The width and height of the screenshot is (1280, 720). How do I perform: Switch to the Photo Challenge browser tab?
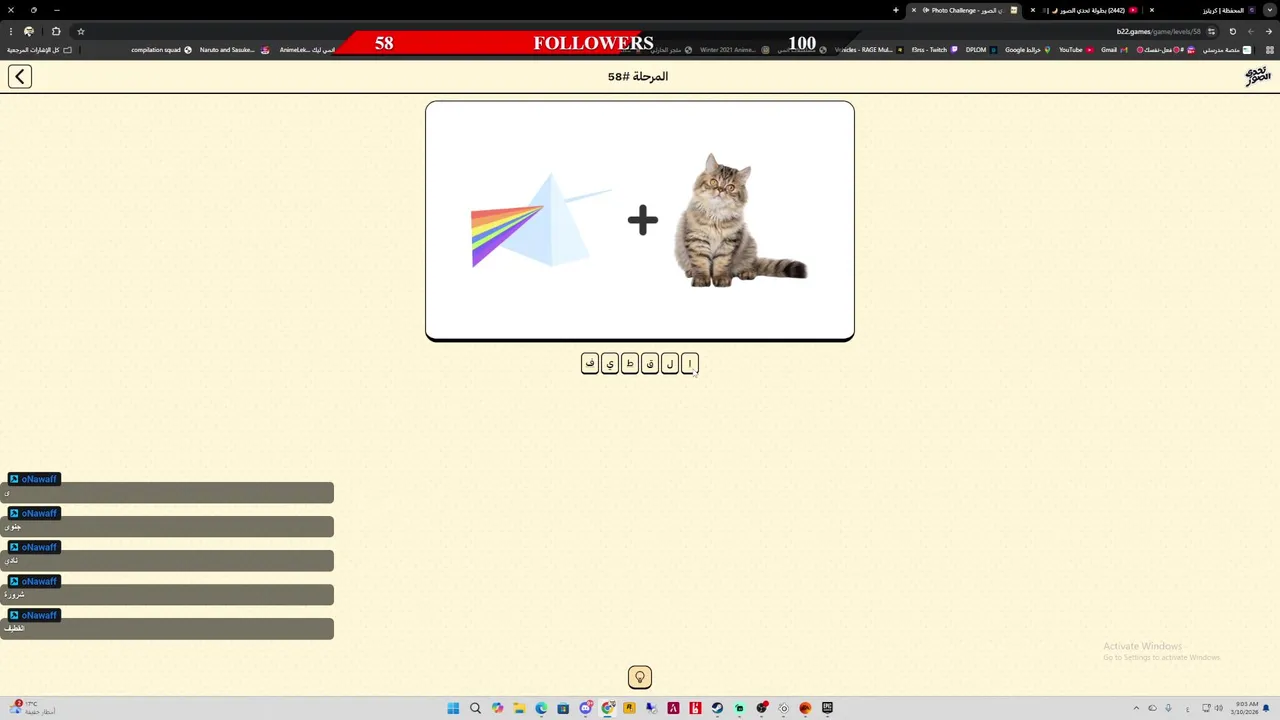pyautogui.click(x=966, y=10)
